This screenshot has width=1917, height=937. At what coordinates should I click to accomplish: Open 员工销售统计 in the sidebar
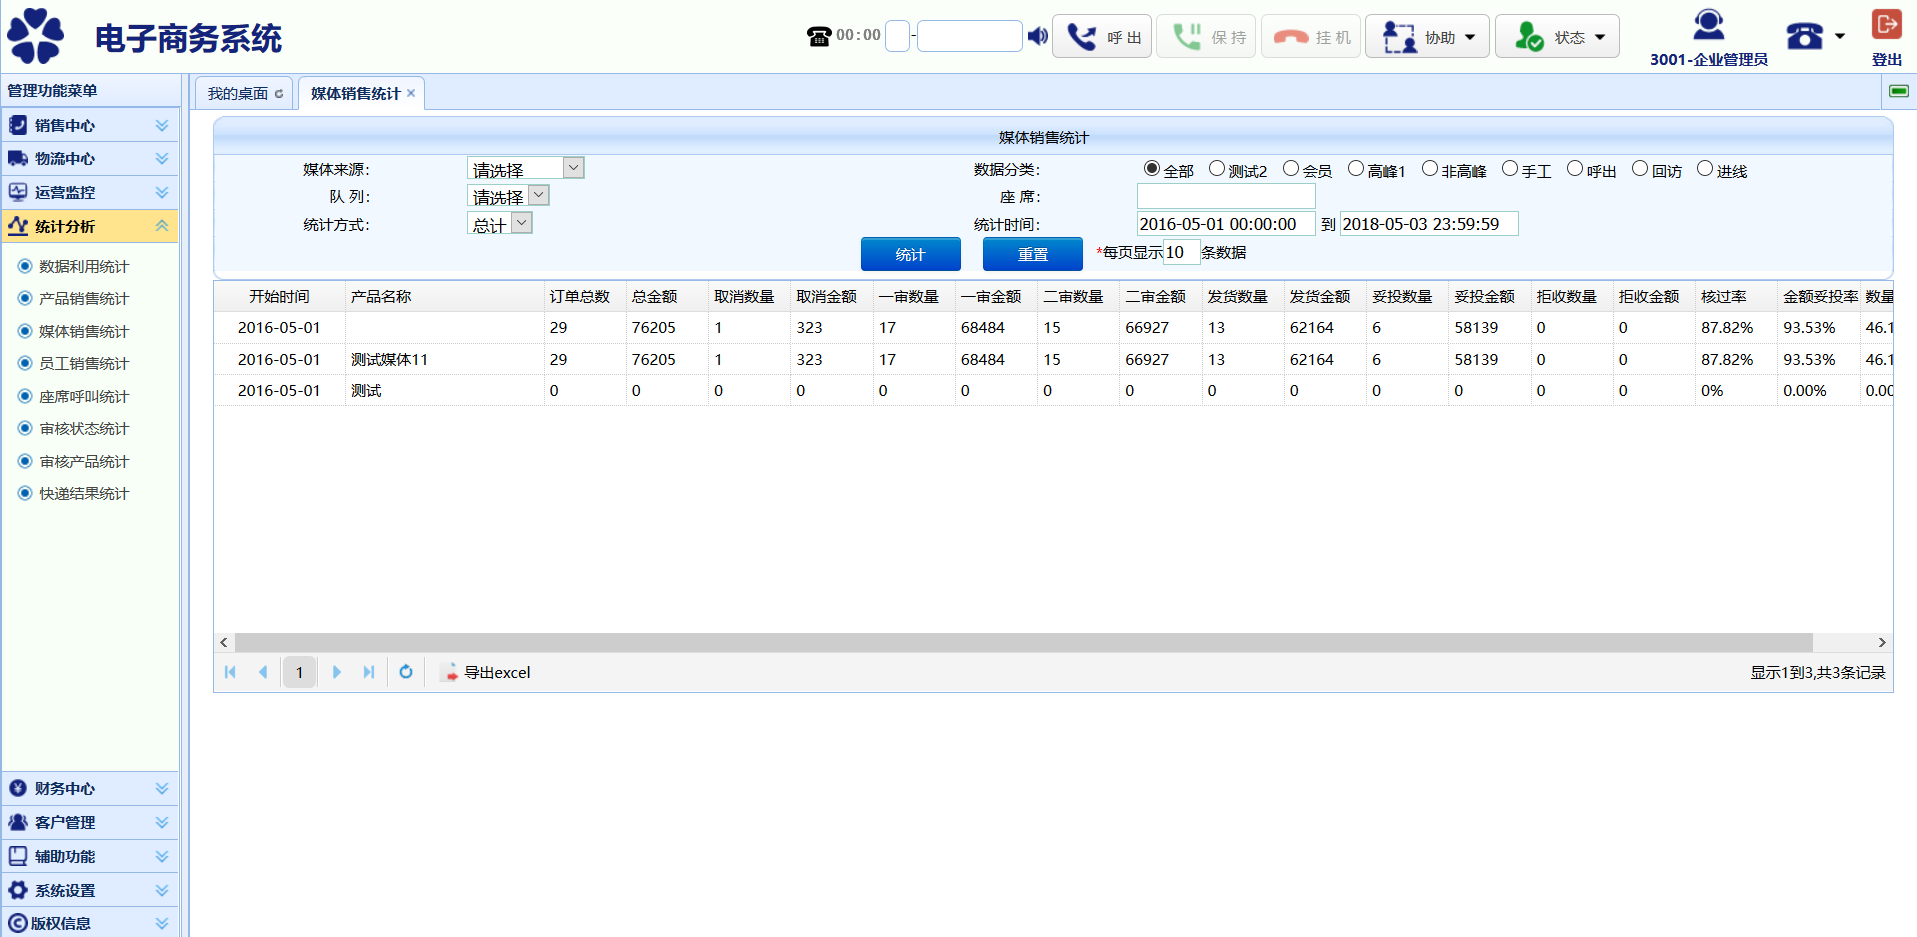[x=84, y=363]
